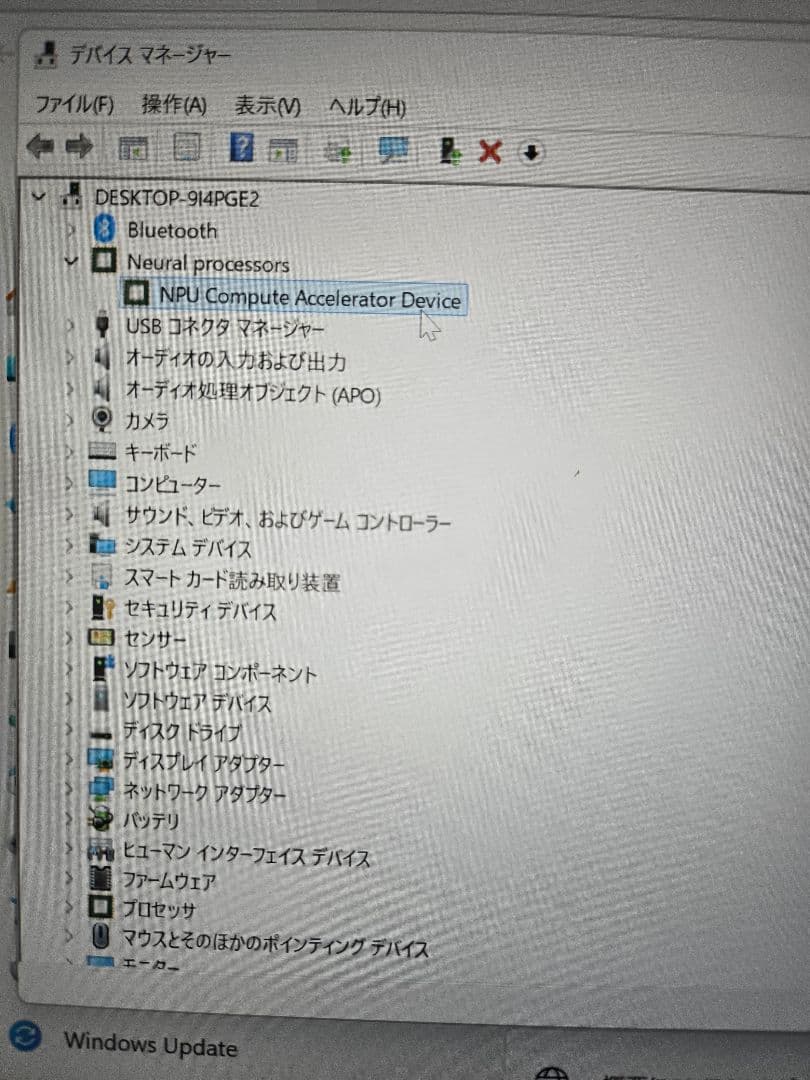
Task: Expand the キーボード category
Action: click(71, 452)
